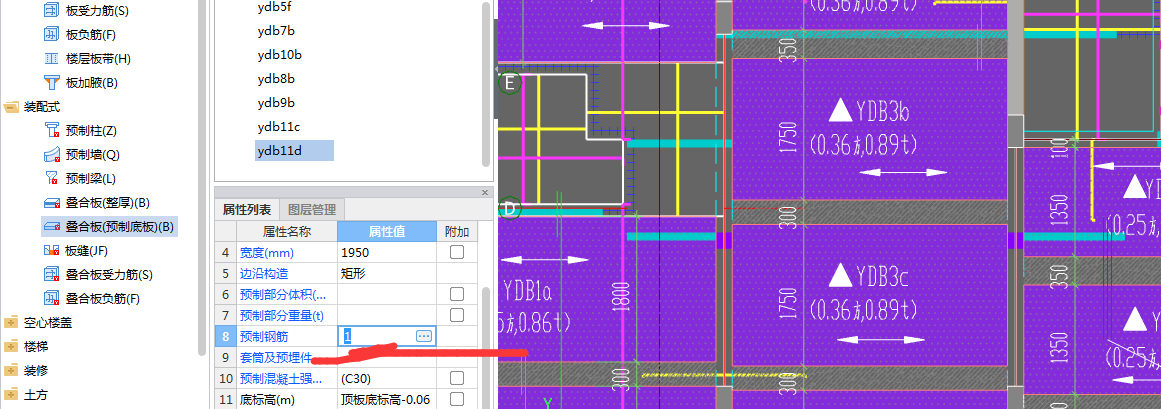Close the properties panel with the X icon

click(485, 192)
